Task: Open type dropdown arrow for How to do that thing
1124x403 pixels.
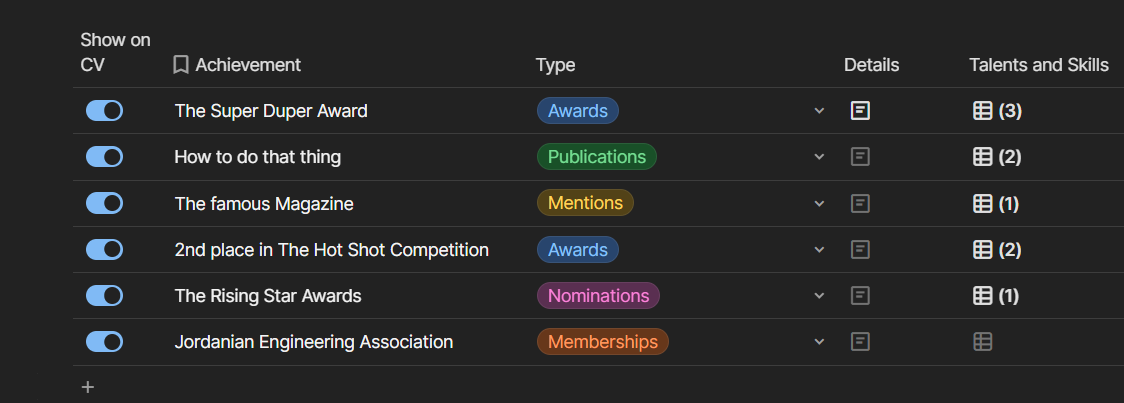Action: 819,157
